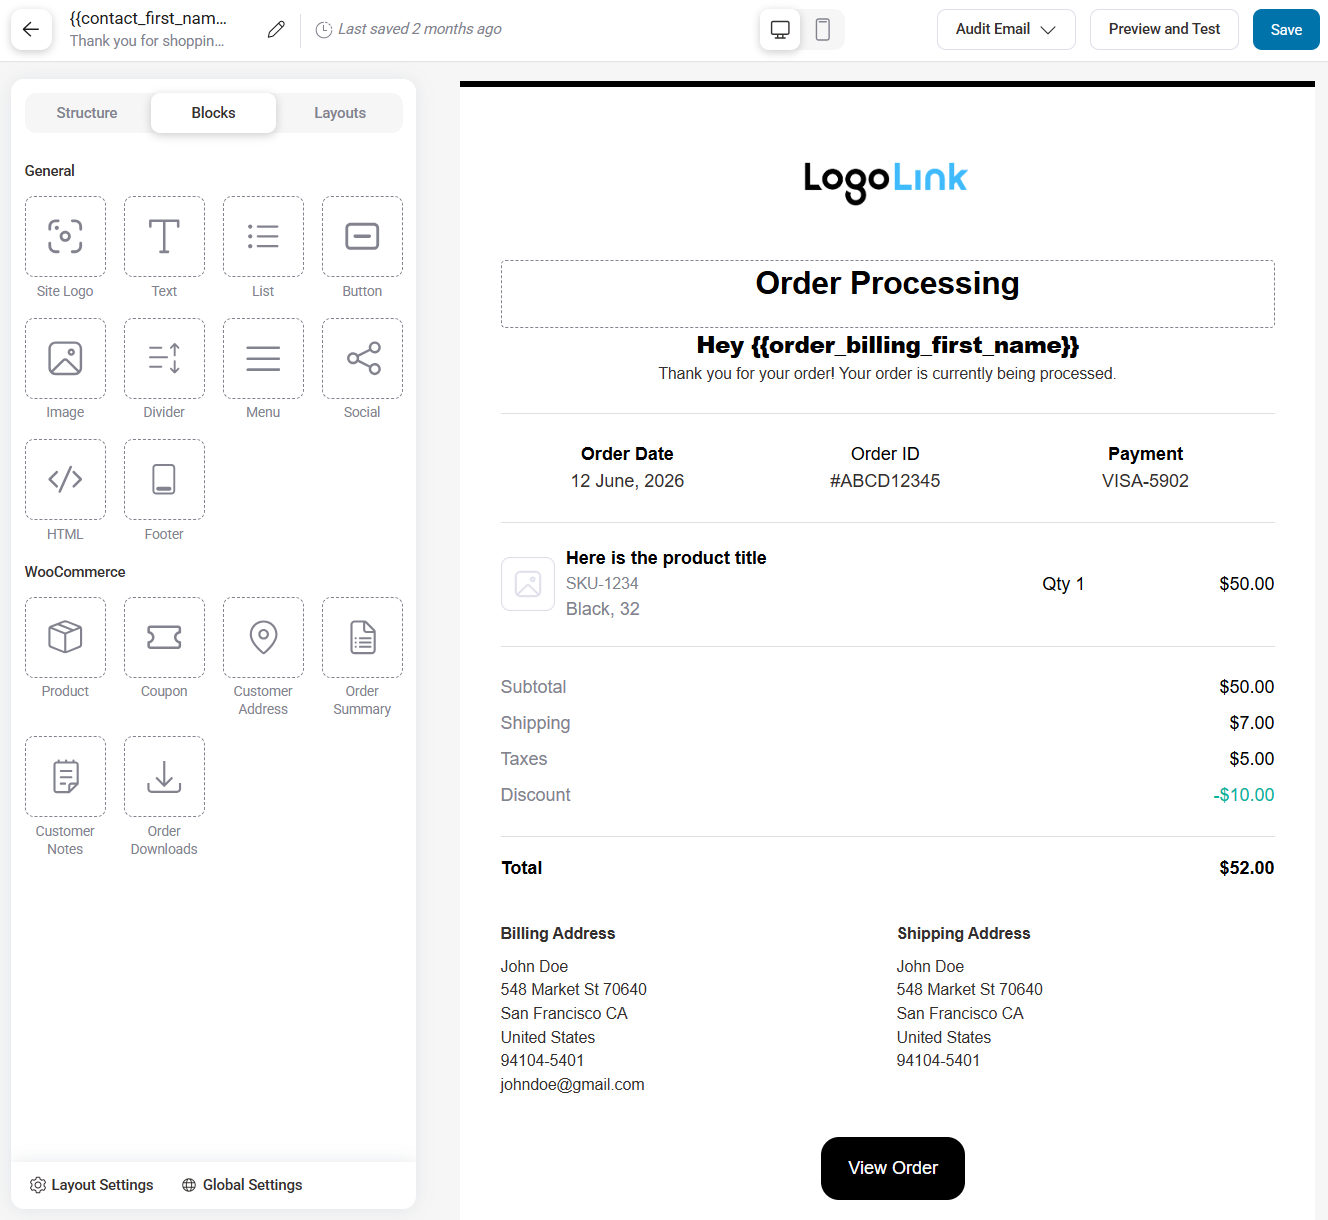Select the Customer Address block
The image size is (1328, 1220).
point(263,637)
